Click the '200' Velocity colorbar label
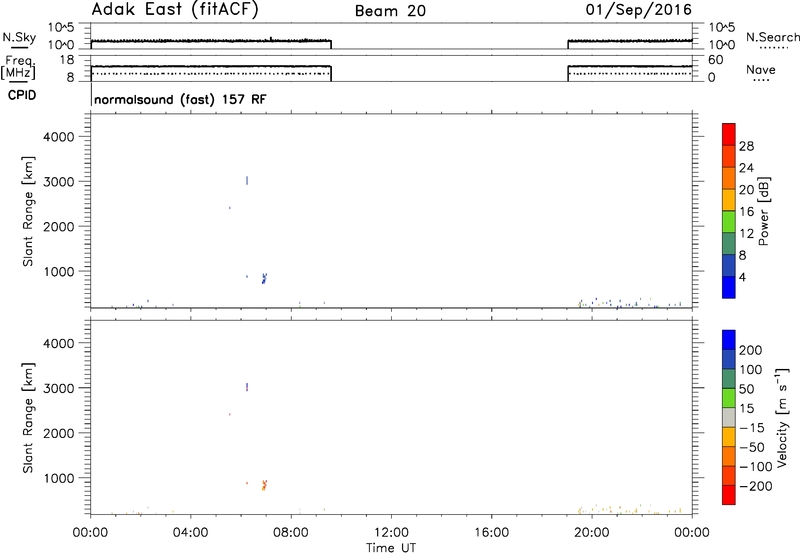The height and width of the screenshot is (554, 800). tap(751, 350)
